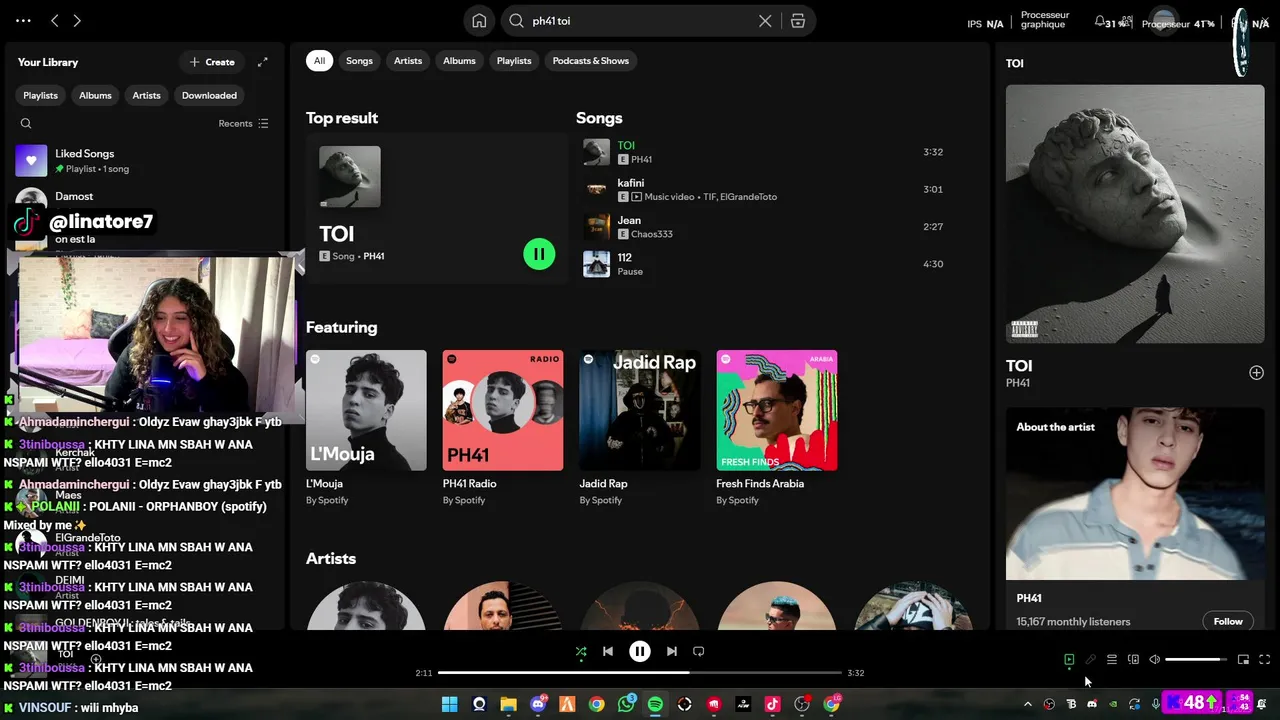Filter library by Artists chip in sidebar
The height and width of the screenshot is (720, 1280).
(x=146, y=95)
